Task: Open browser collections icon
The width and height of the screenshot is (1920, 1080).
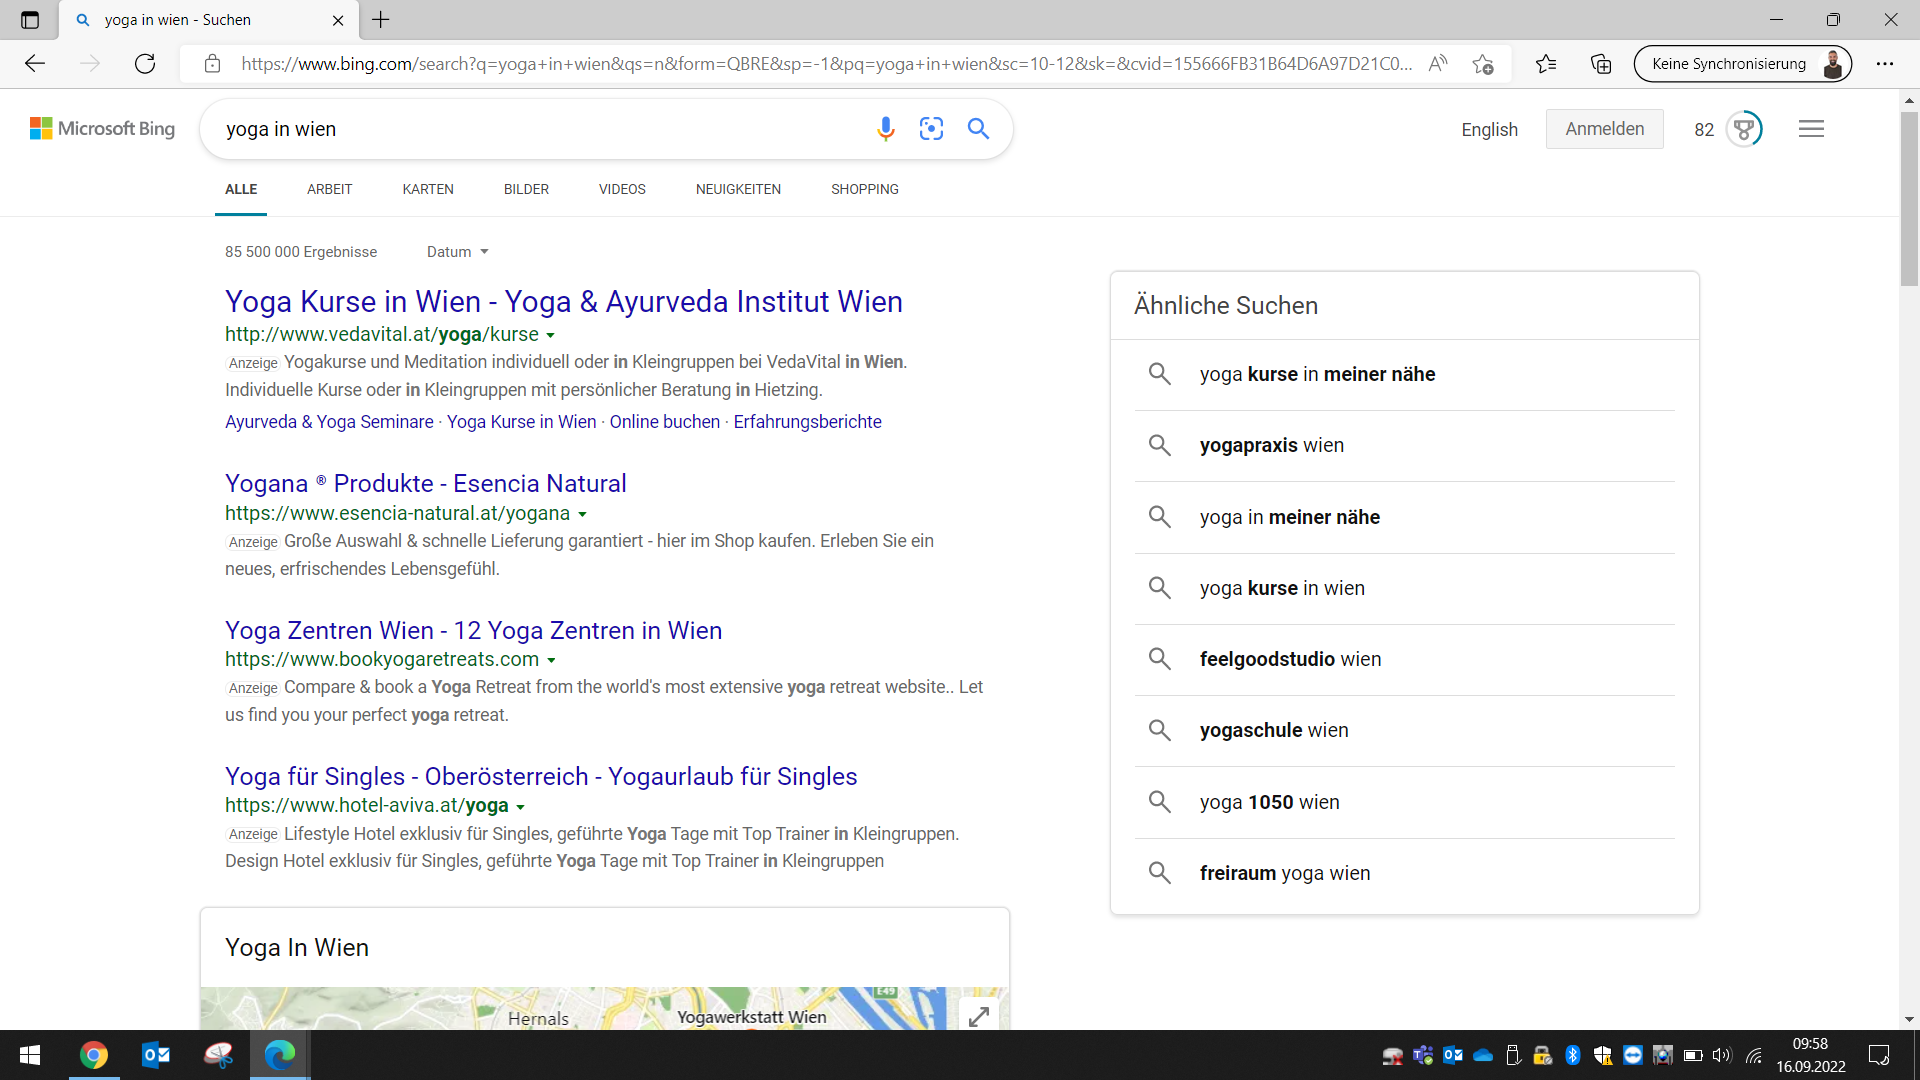Action: (1601, 64)
